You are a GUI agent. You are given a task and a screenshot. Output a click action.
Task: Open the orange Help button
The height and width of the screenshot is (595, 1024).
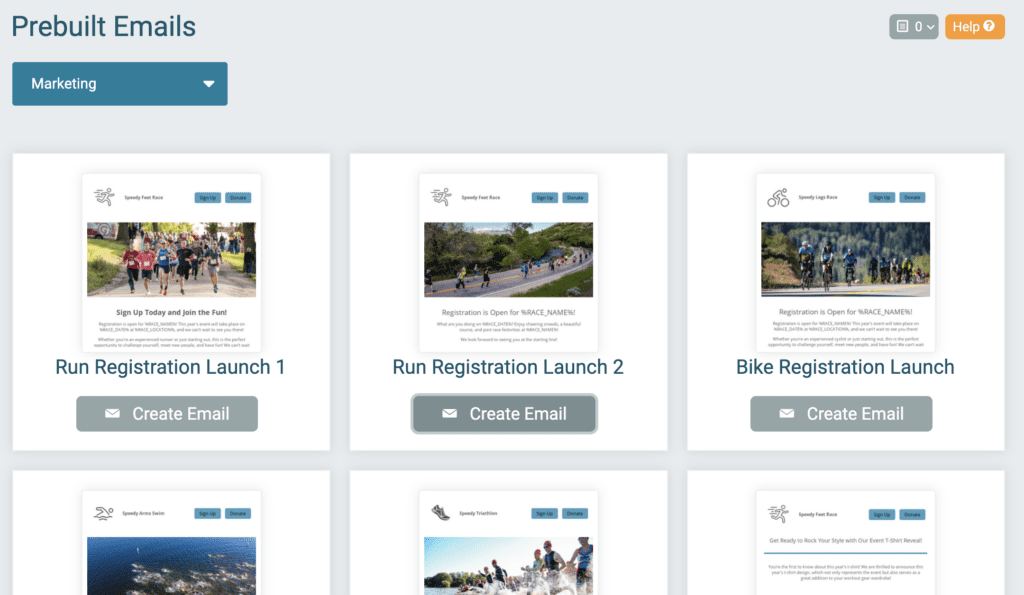pos(974,27)
